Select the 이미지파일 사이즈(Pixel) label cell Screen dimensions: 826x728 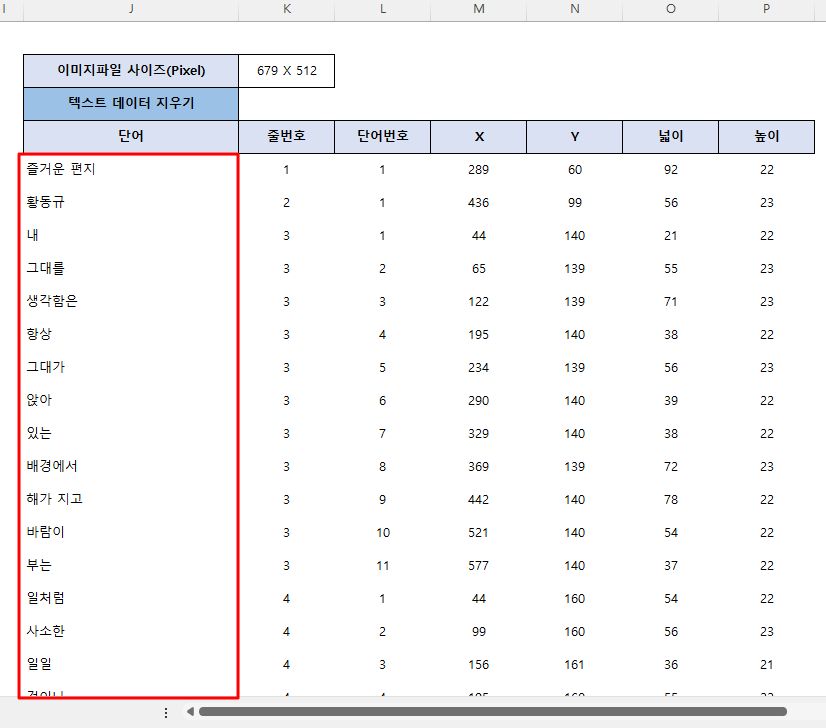(x=131, y=71)
